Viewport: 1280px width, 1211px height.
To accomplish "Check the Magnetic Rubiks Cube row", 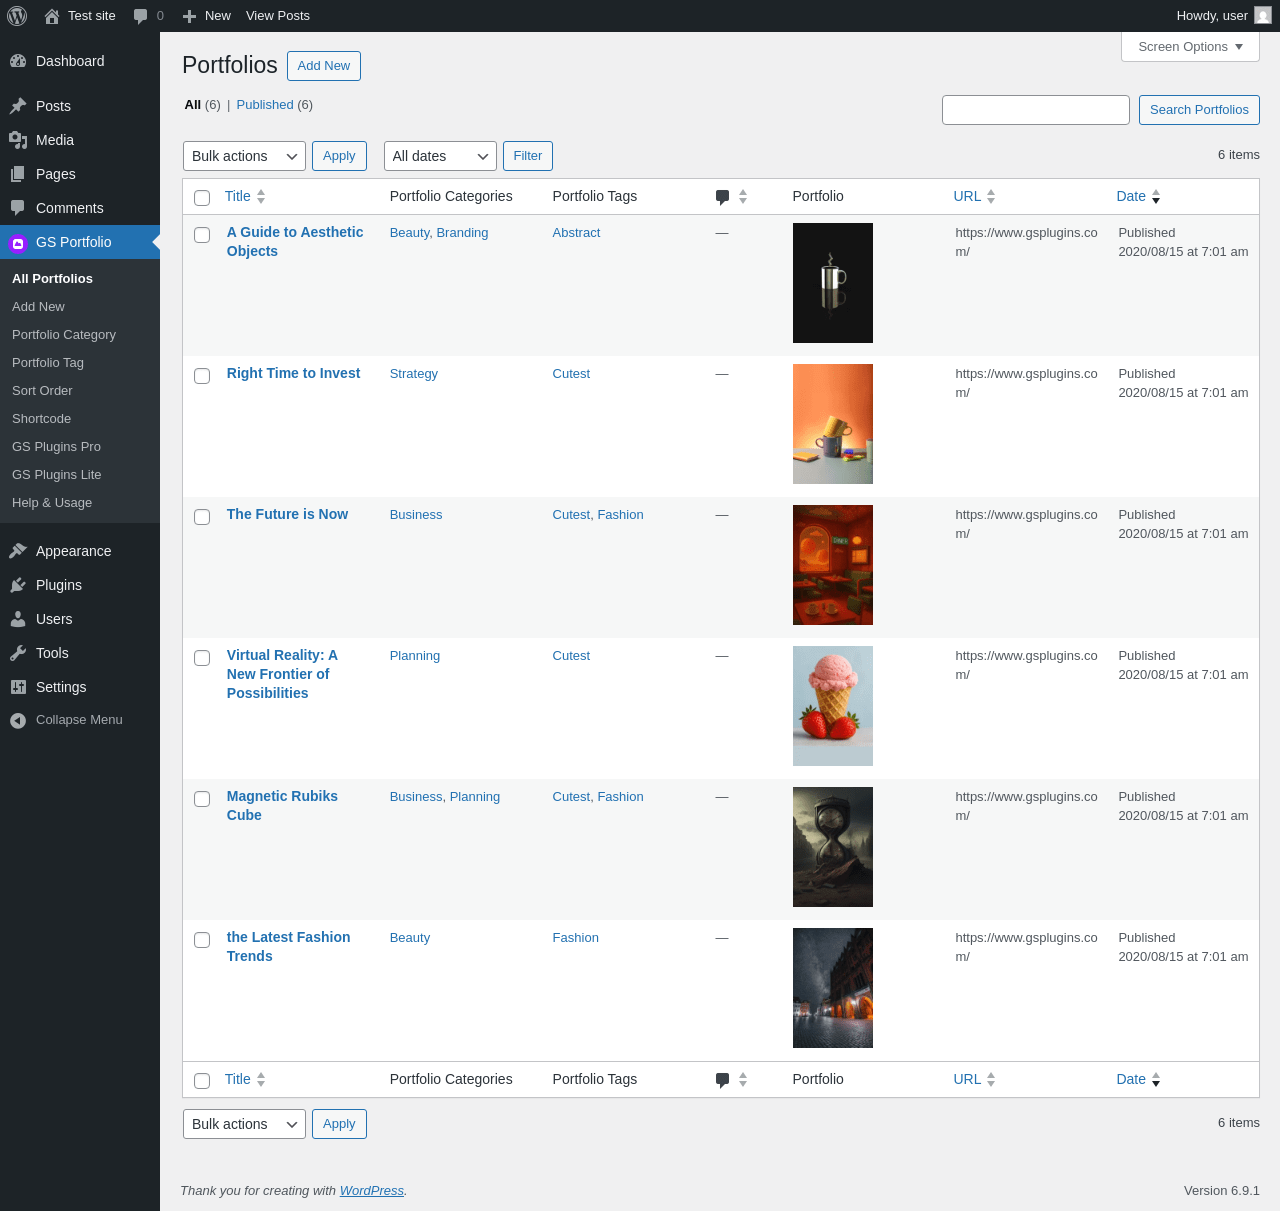I will pos(202,799).
